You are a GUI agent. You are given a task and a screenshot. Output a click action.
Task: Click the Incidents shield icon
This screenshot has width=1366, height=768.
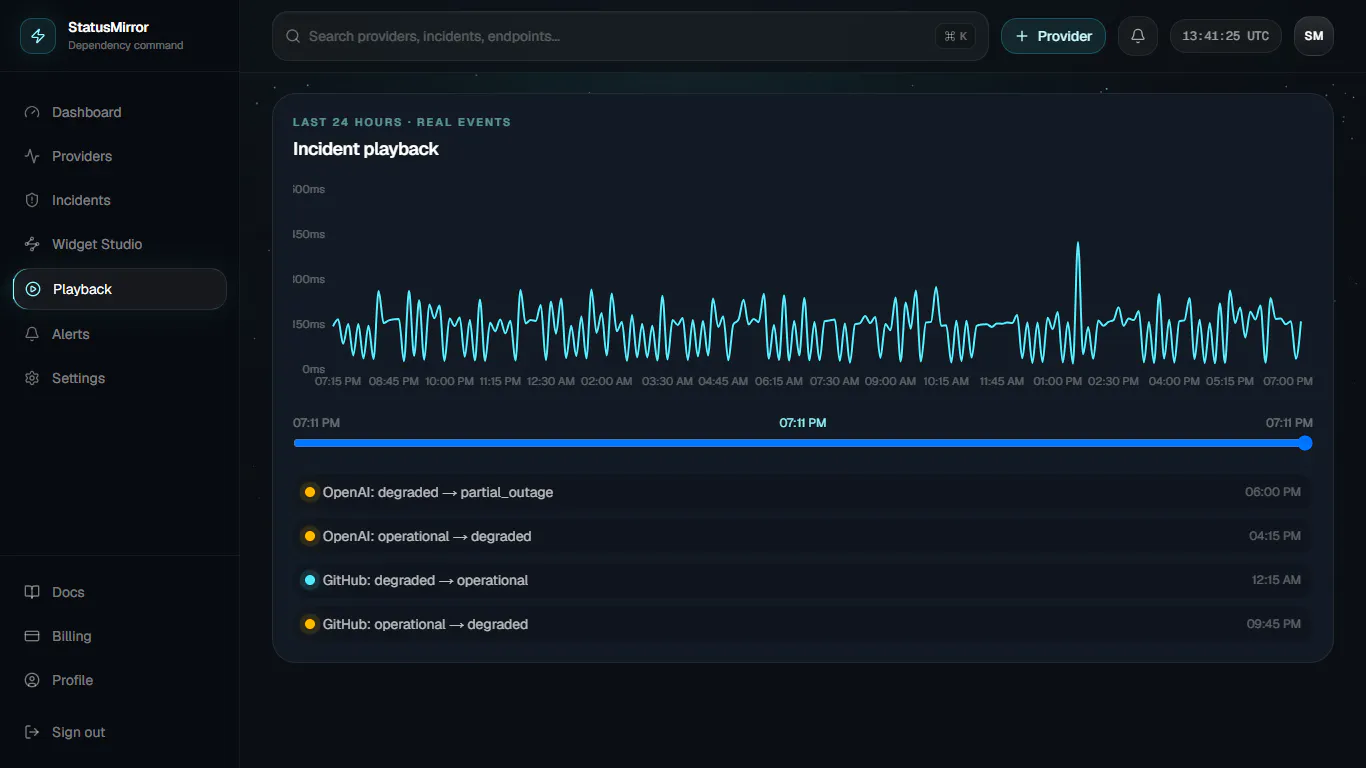pos(32,200)
